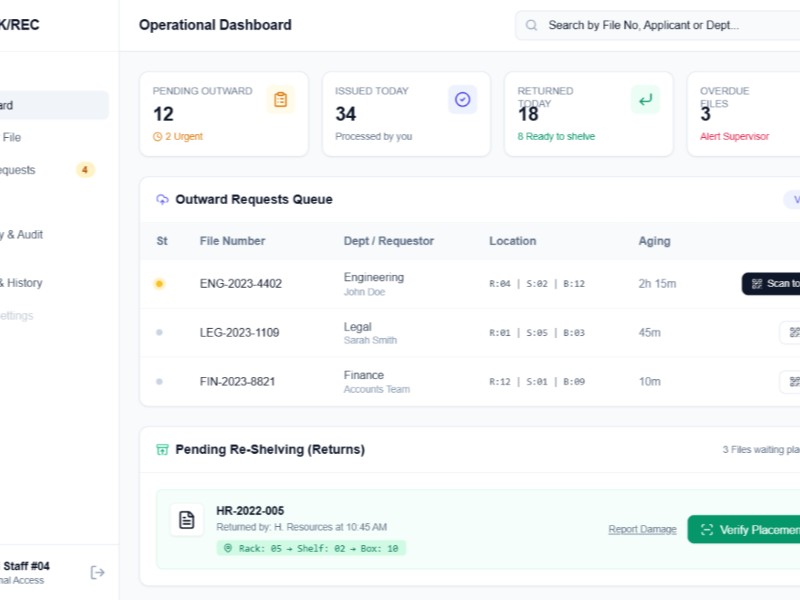Click the clipboard icon on Pending Outward card
This screenshot has width=800, height=600.
point(281,99)
